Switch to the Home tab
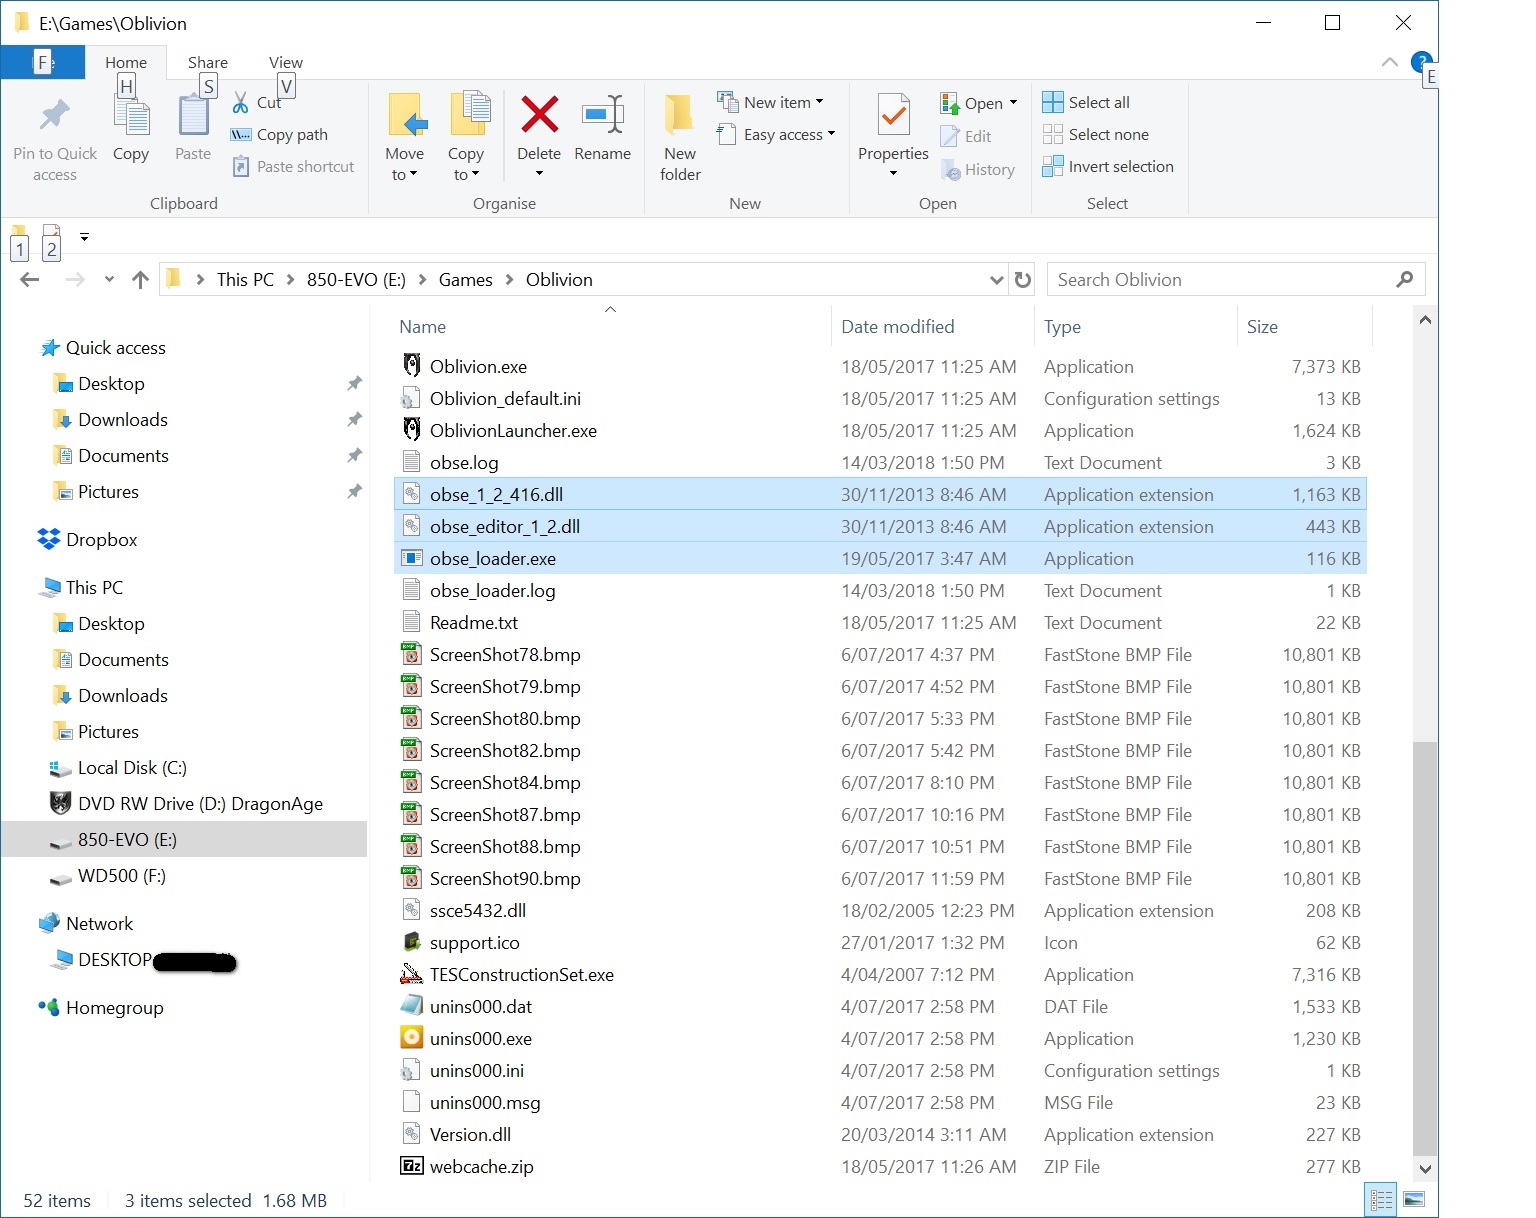Image resolution: width=1536 pixels, height=1218 pixels. coord(126,62)
